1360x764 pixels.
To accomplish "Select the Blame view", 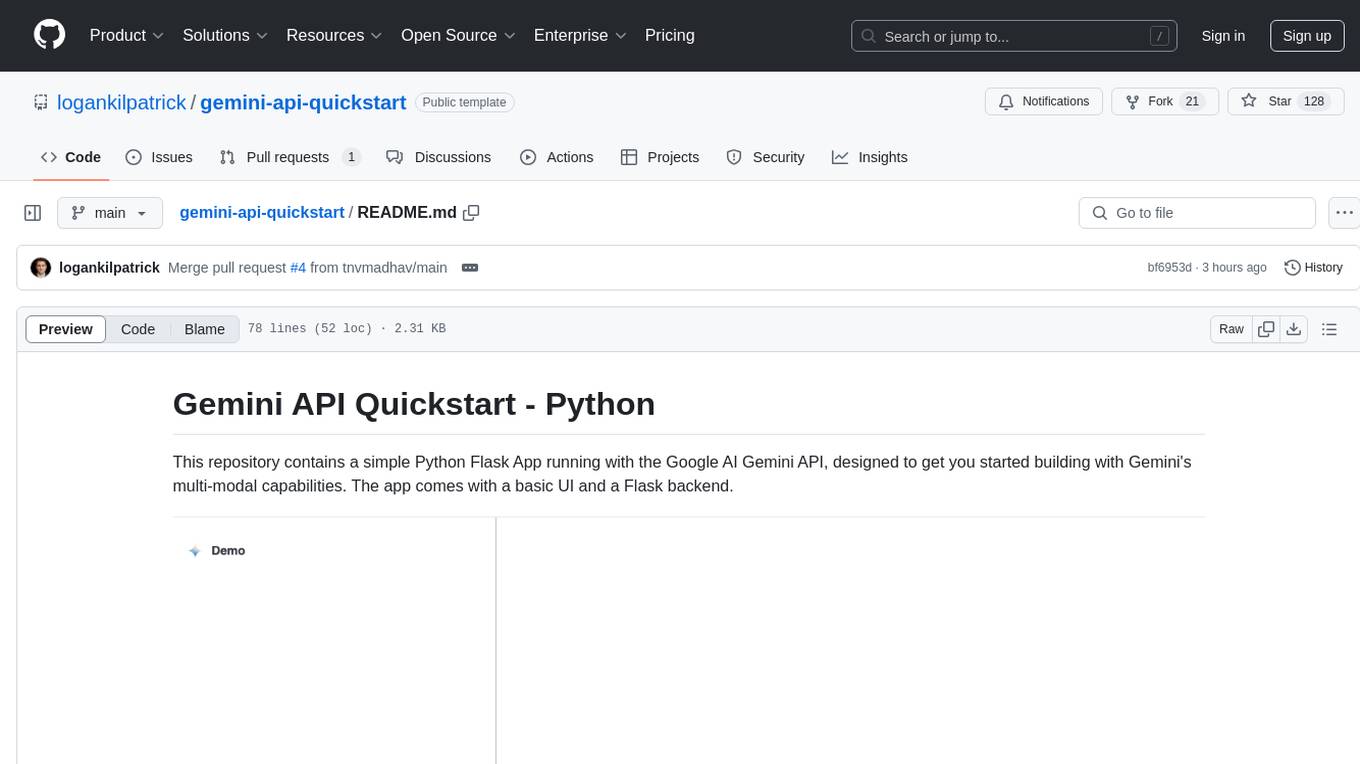I will [x=204, y=329].
